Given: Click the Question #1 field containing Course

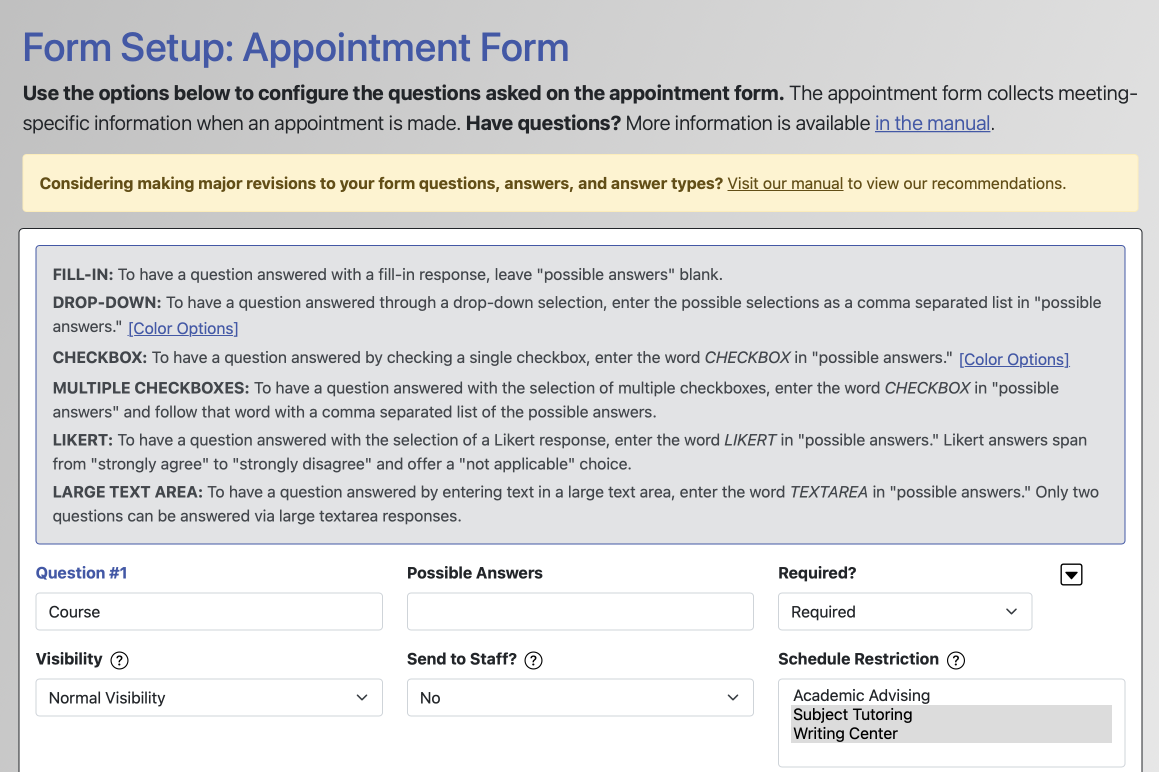Looking at the screenshot, I should point(208,612).
